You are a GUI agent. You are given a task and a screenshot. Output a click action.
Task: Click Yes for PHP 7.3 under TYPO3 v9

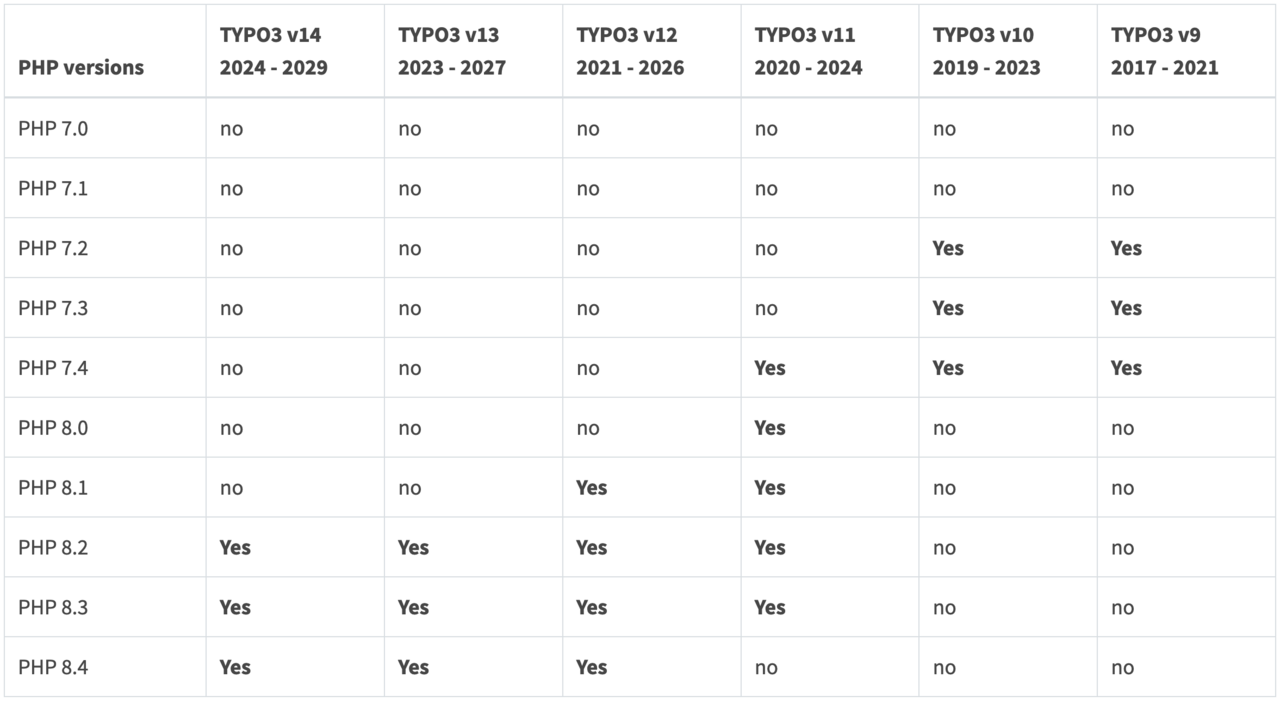(x=1125, y=308)
